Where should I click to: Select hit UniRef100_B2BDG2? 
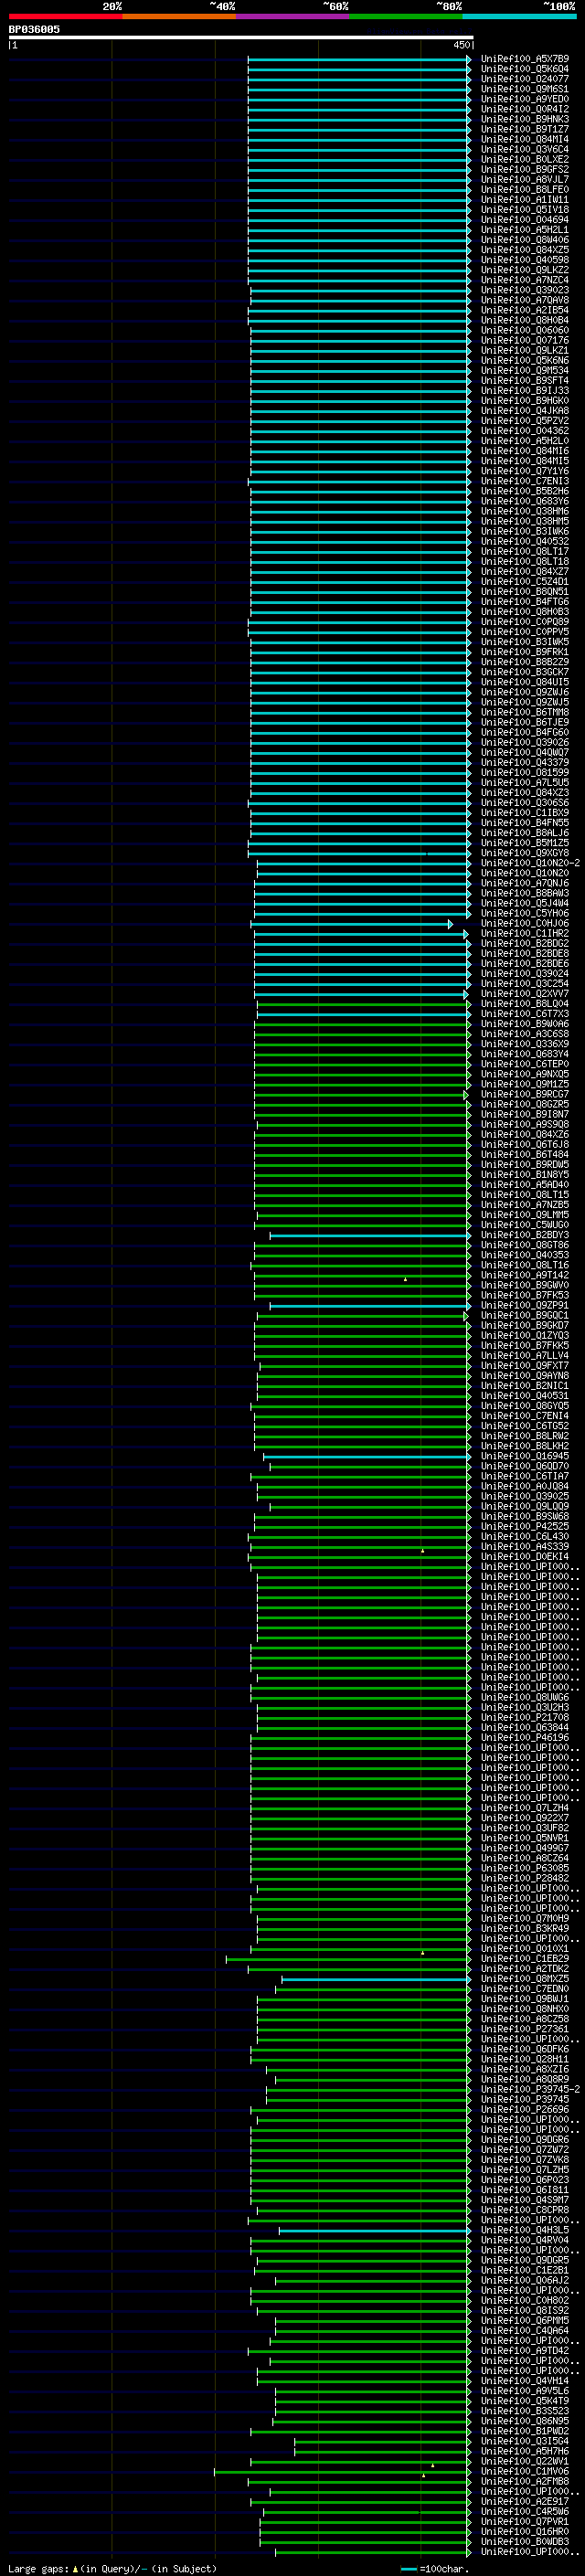[x=525, y=943]
